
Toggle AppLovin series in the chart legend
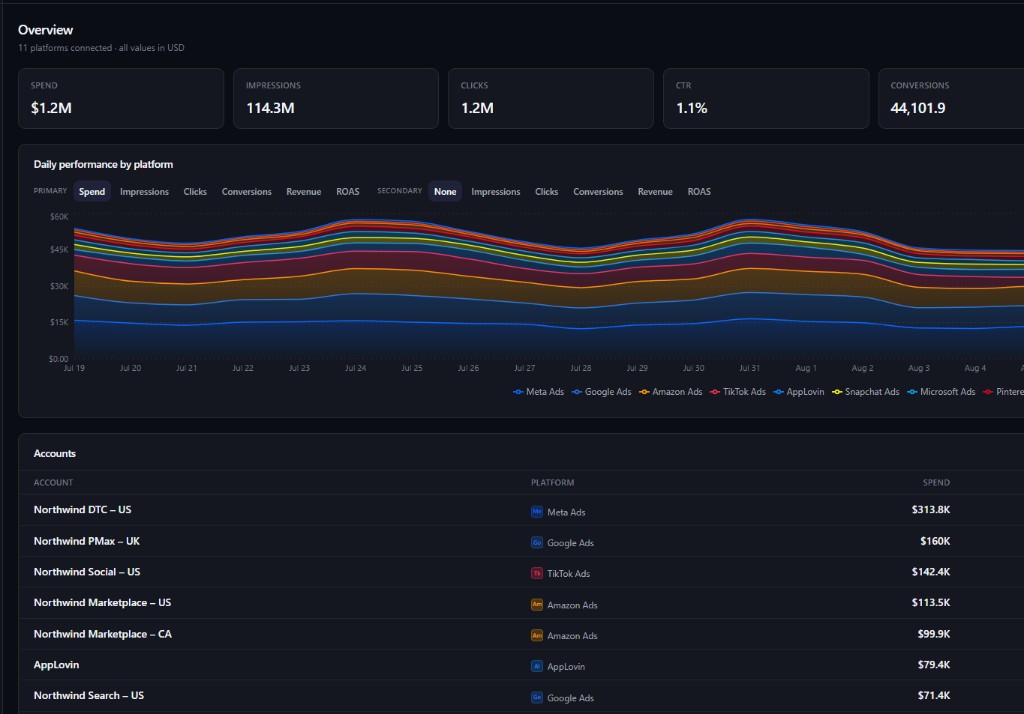799,392
